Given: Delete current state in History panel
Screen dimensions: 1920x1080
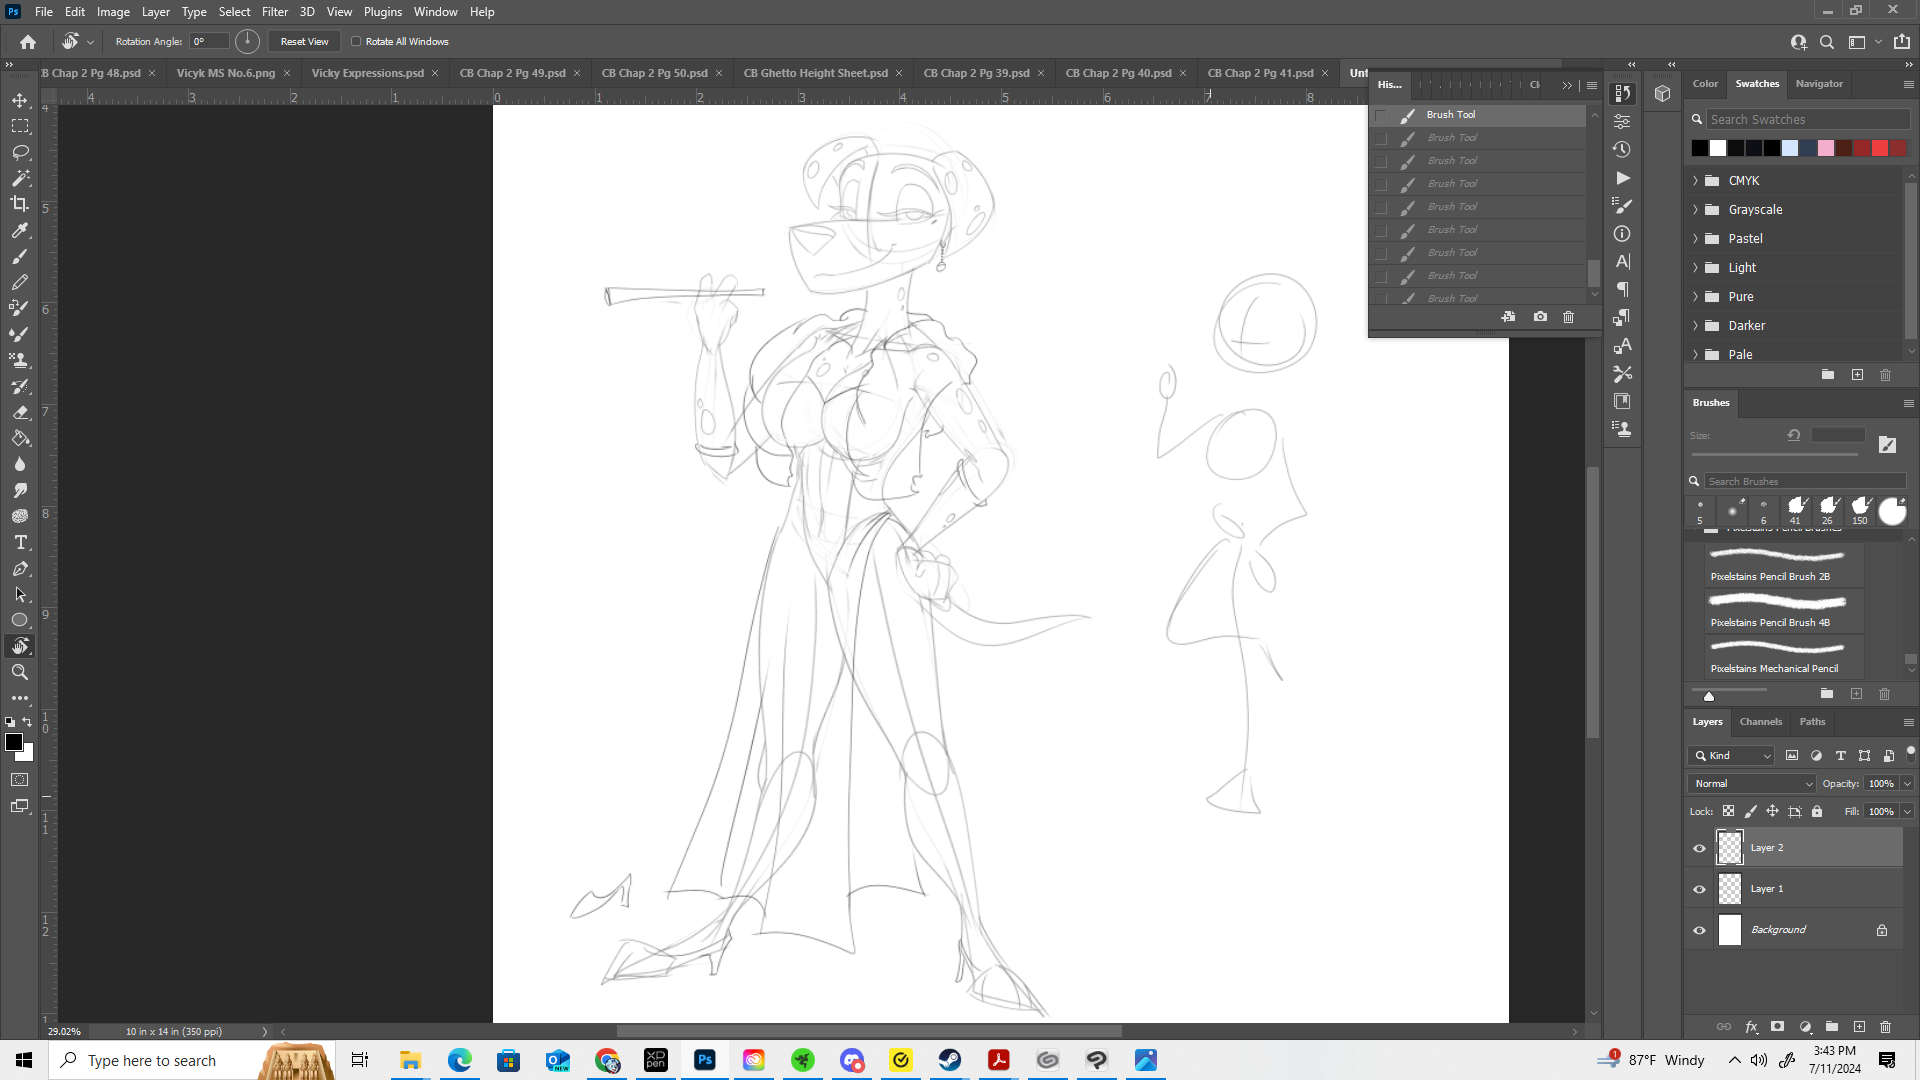Looking at the screenshot, I should (x=1568, y=317).
